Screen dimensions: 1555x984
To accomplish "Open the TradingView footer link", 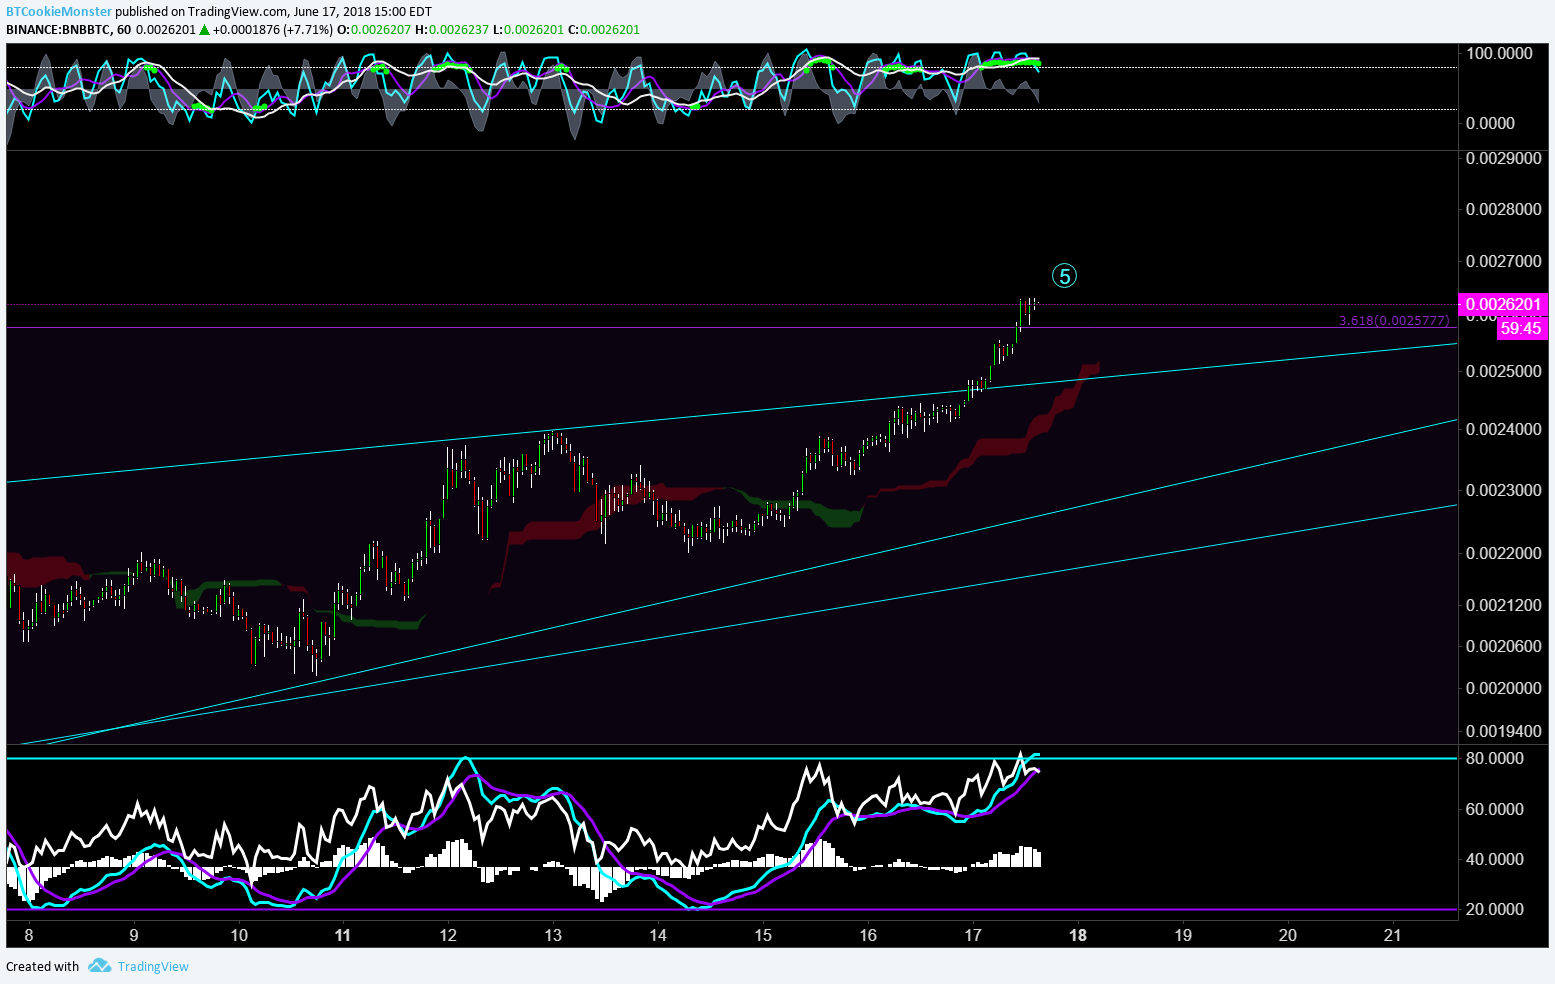I will point(153,967).
